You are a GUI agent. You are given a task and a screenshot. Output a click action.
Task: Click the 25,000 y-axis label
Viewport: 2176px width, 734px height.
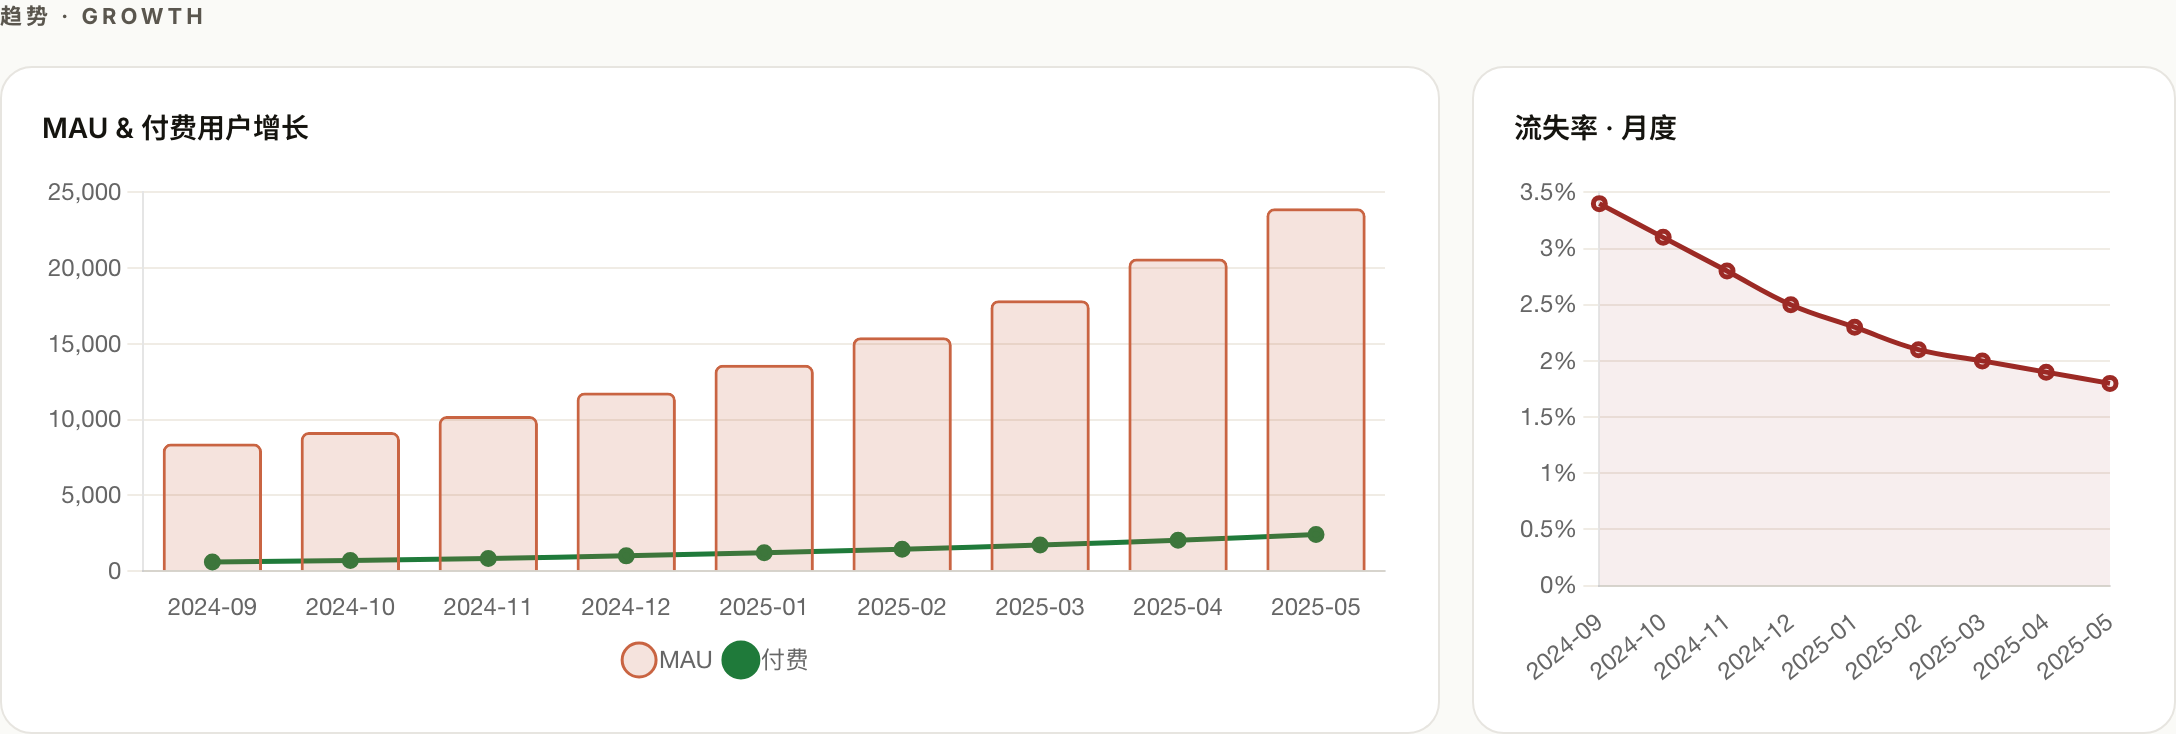[x=84, y=192]
